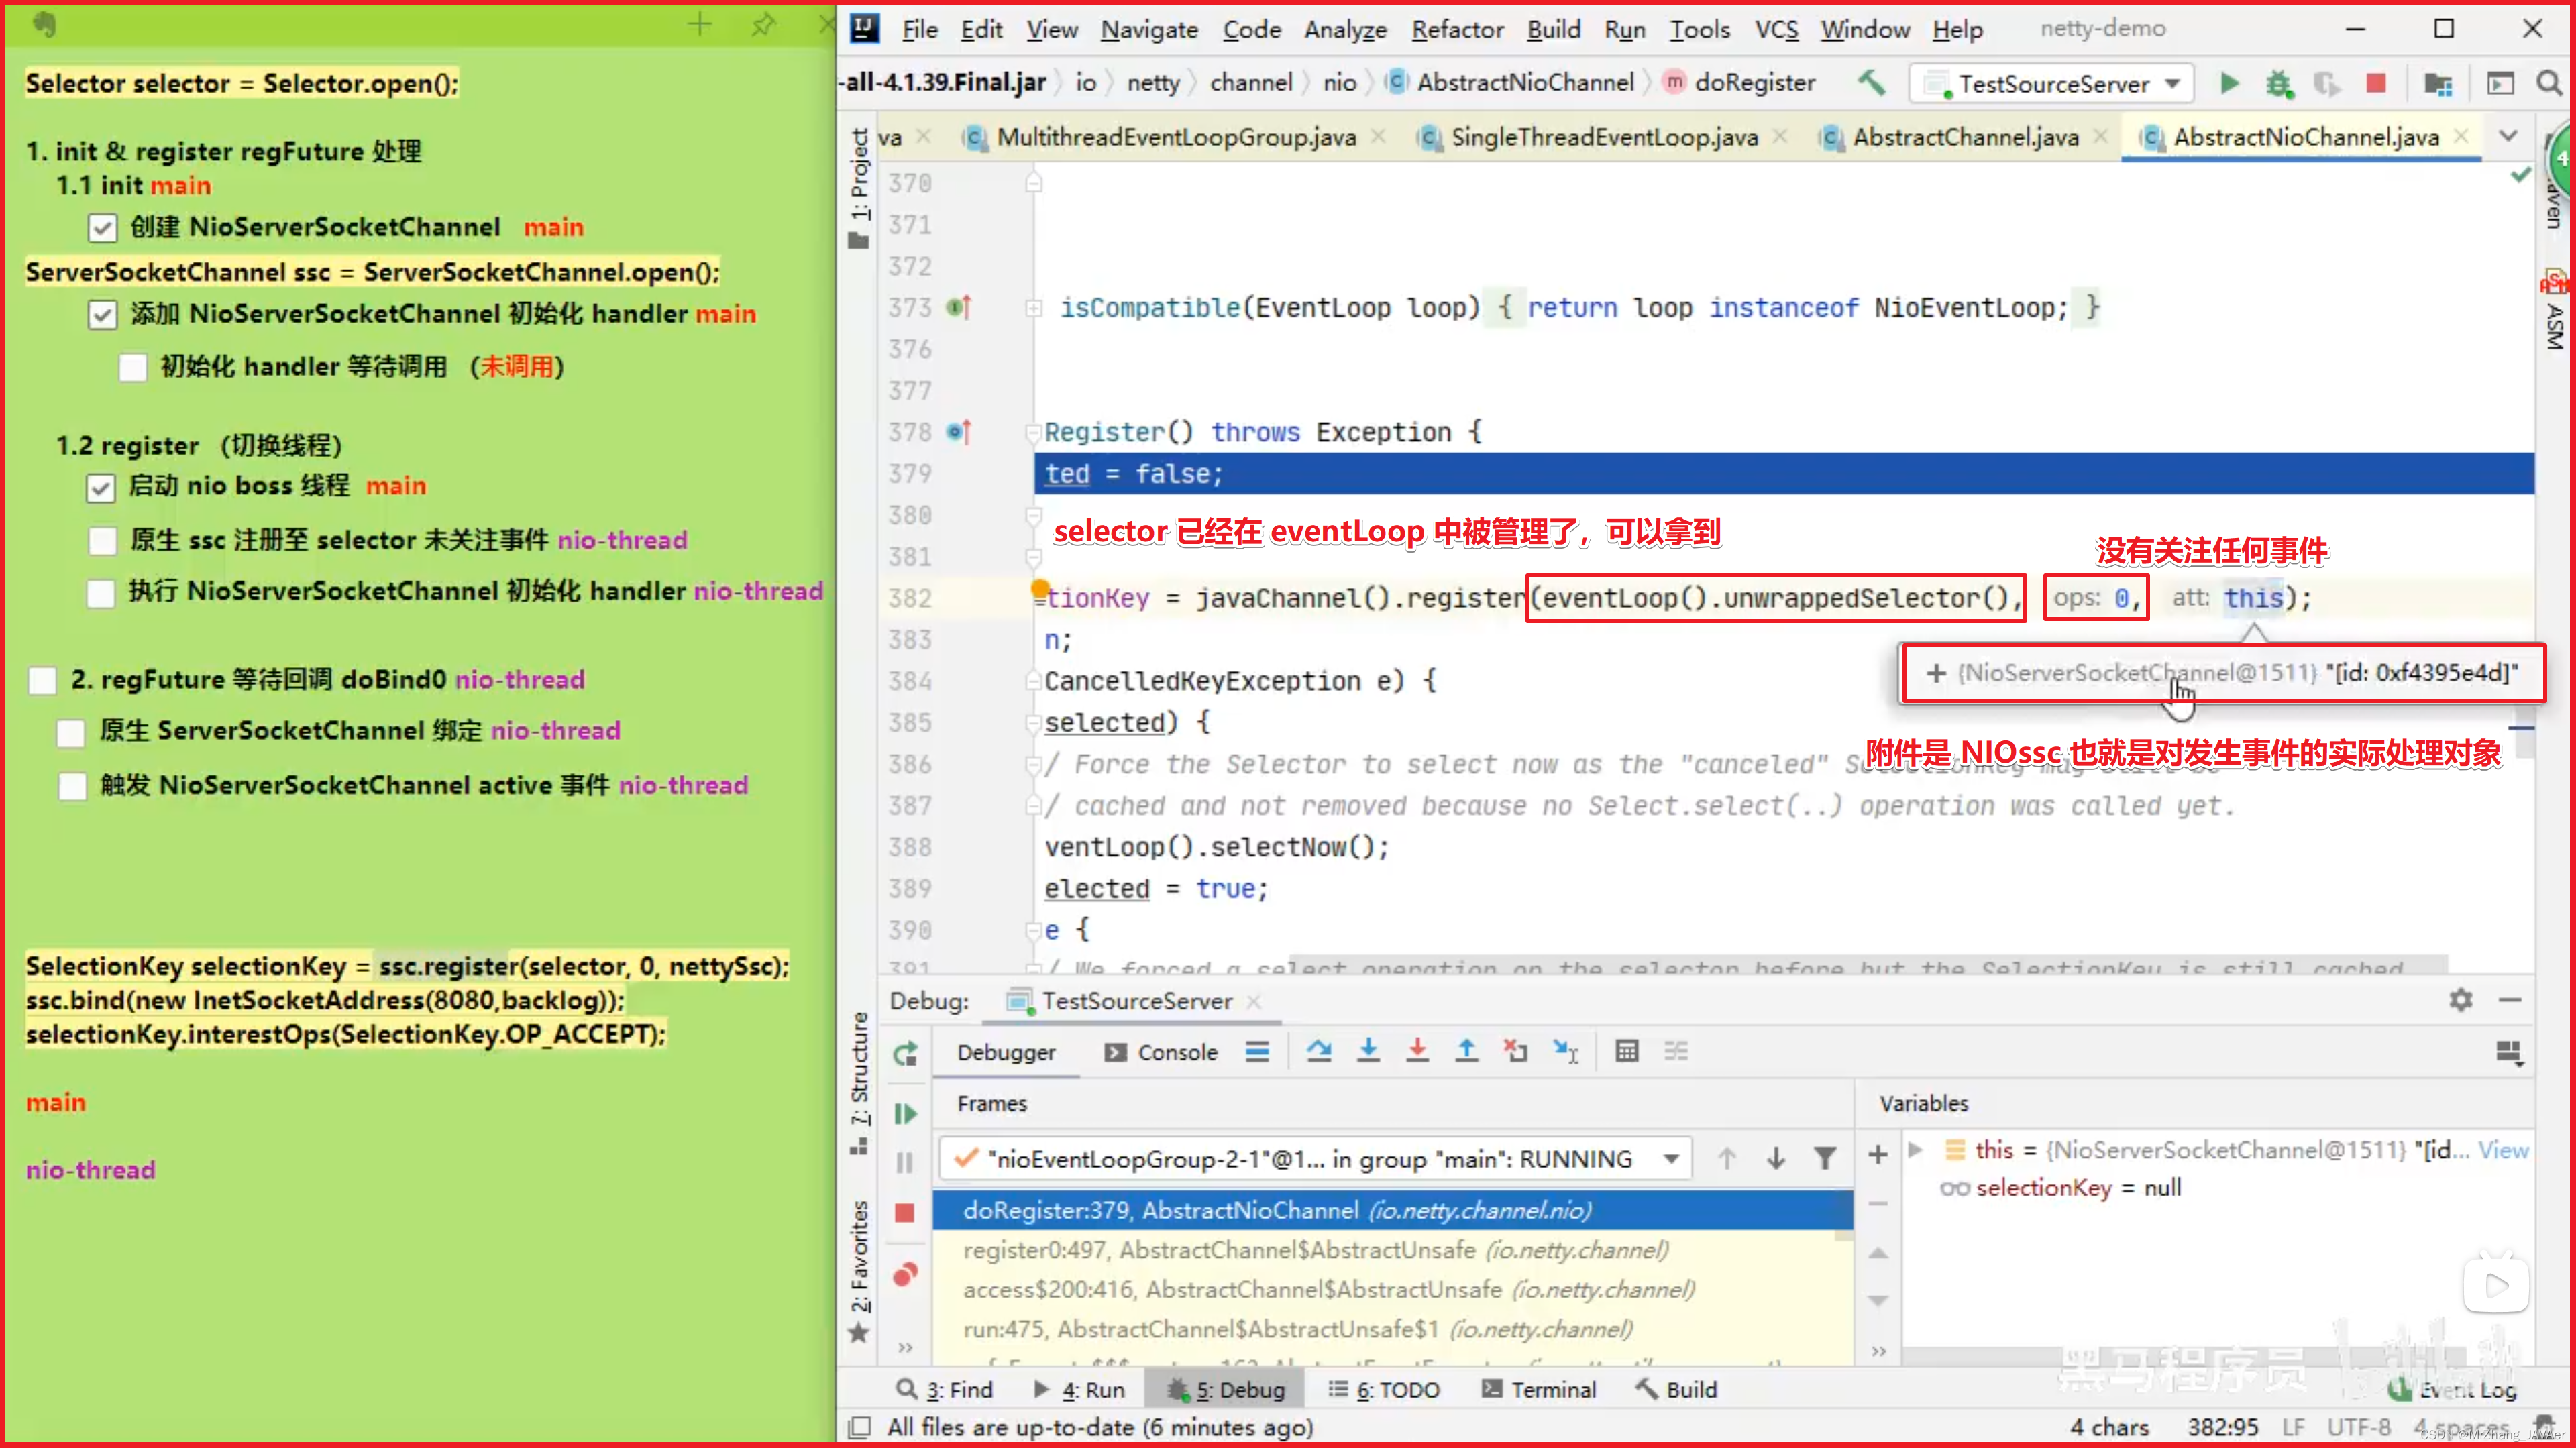Open the Refactor menu

point(1457,30)
